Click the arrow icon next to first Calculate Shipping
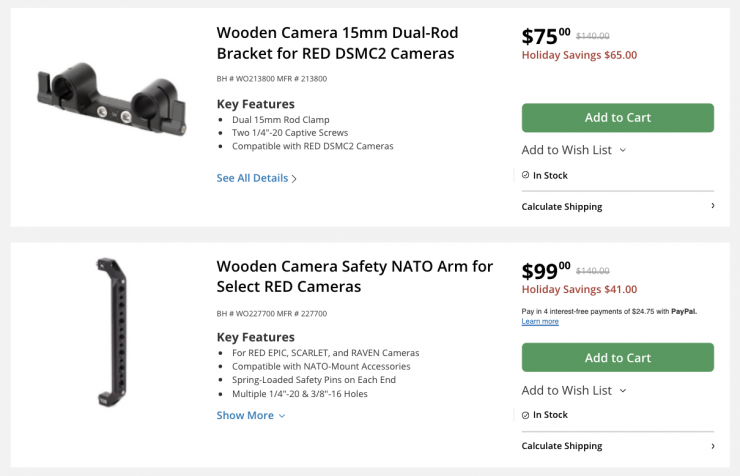The image size is (740, 476). coord(712,206)
